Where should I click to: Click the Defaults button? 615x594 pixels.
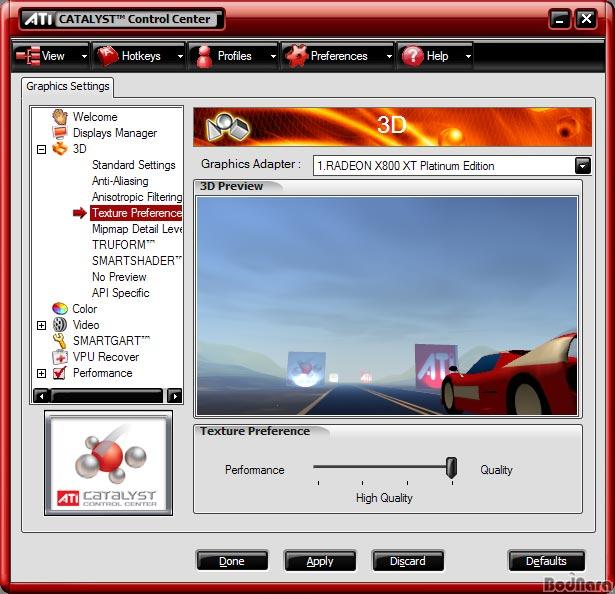(x=546, y=561)
